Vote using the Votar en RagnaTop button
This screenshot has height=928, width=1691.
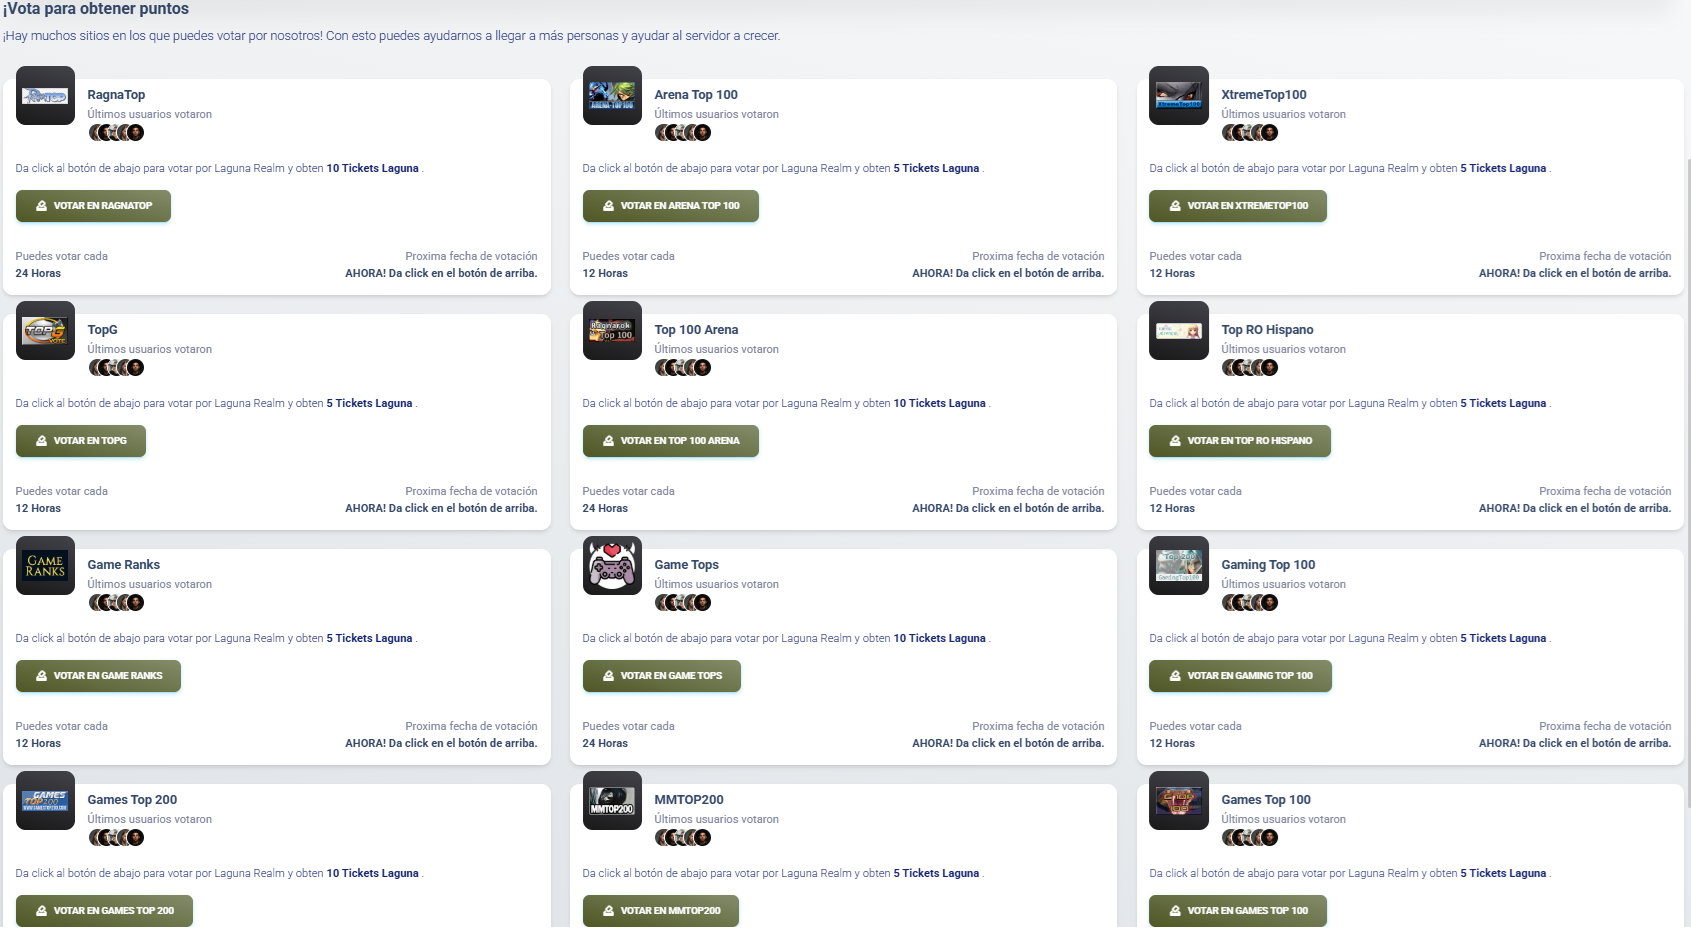coord(93,206)
